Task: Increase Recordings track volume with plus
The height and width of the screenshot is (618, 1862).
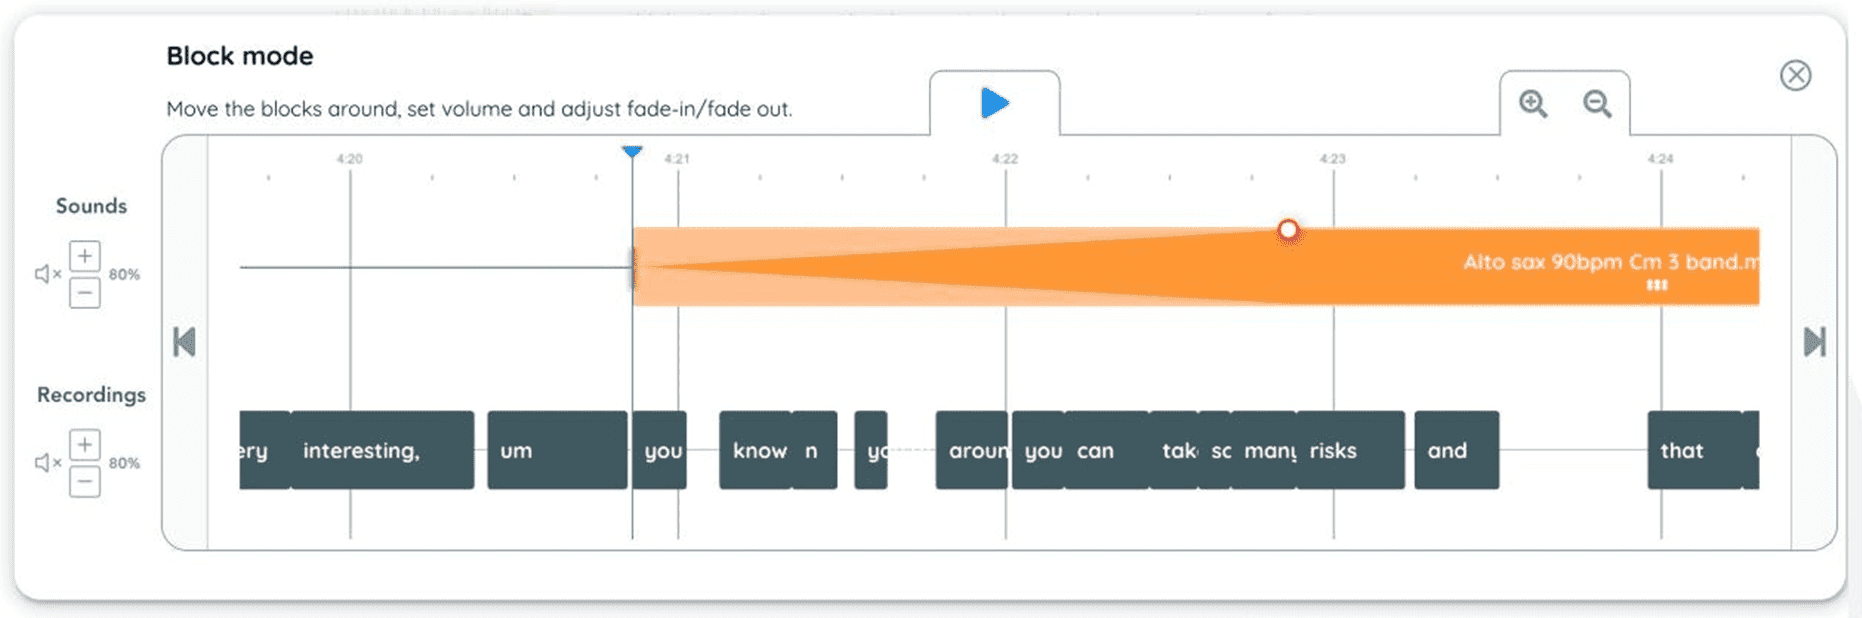Action: click(85, 444)
